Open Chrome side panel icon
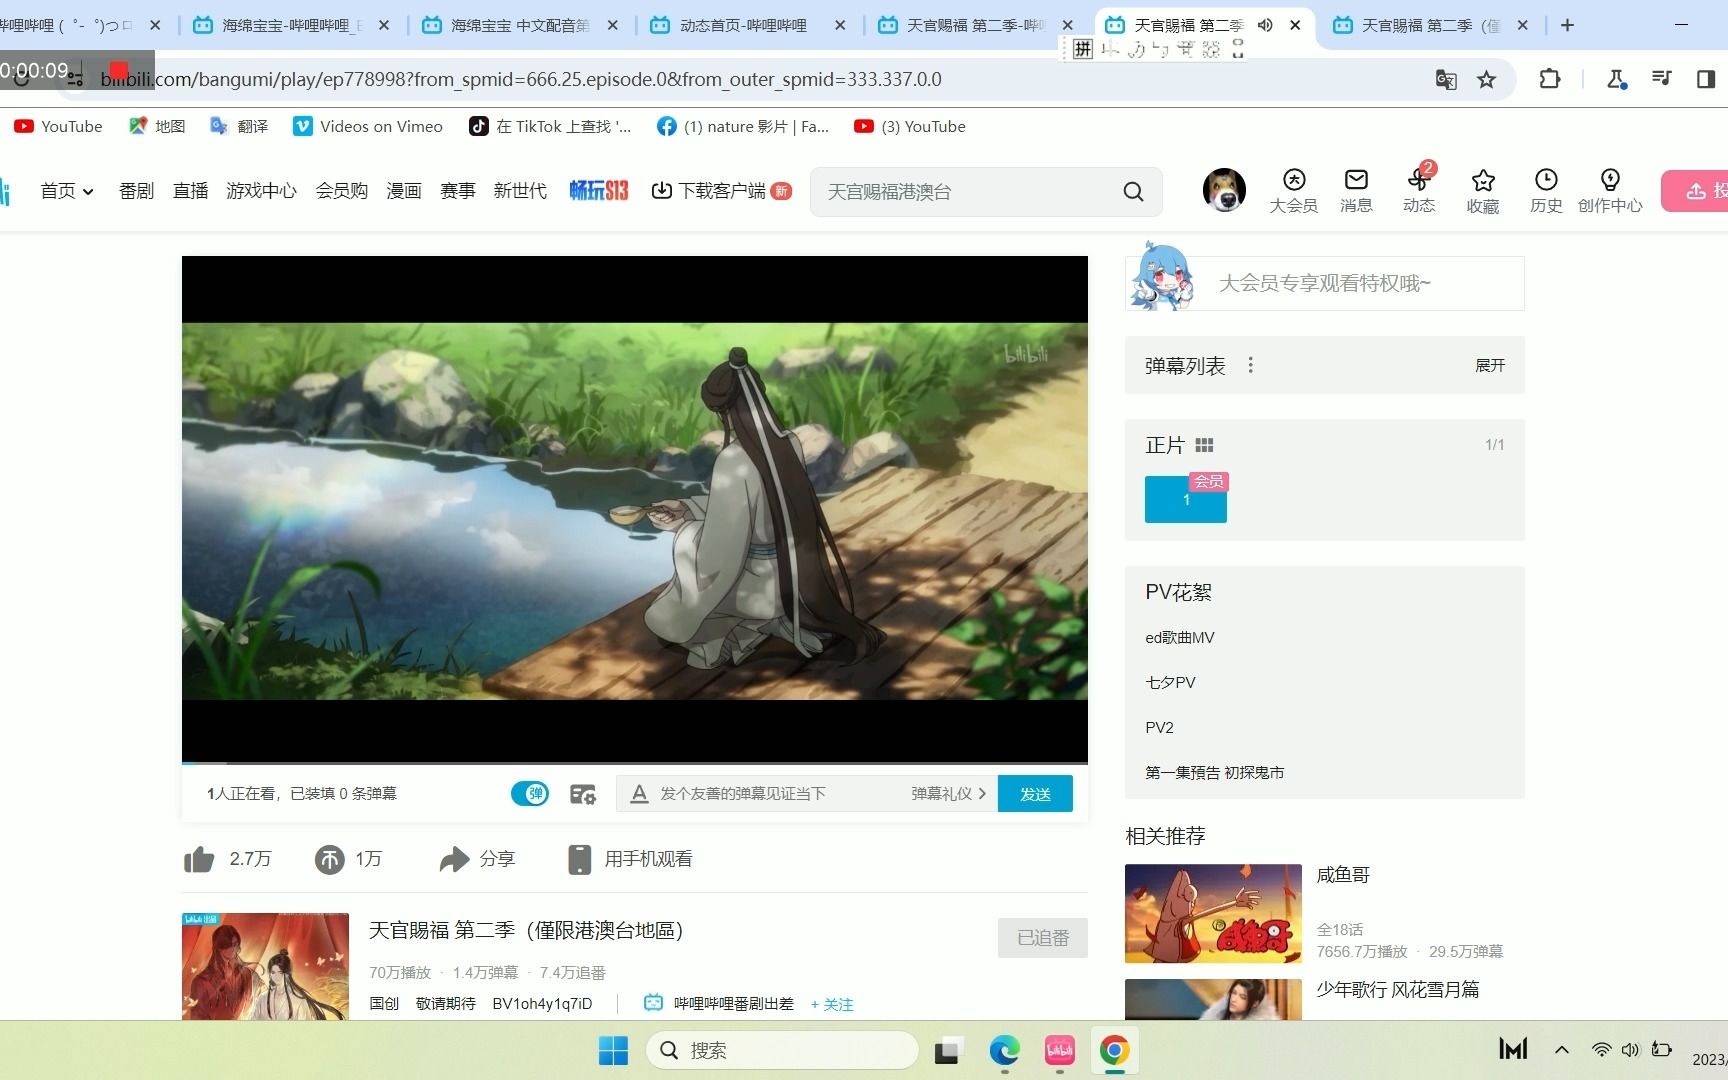This screenshot has height=1080, width=1728. pos(1706,79)
